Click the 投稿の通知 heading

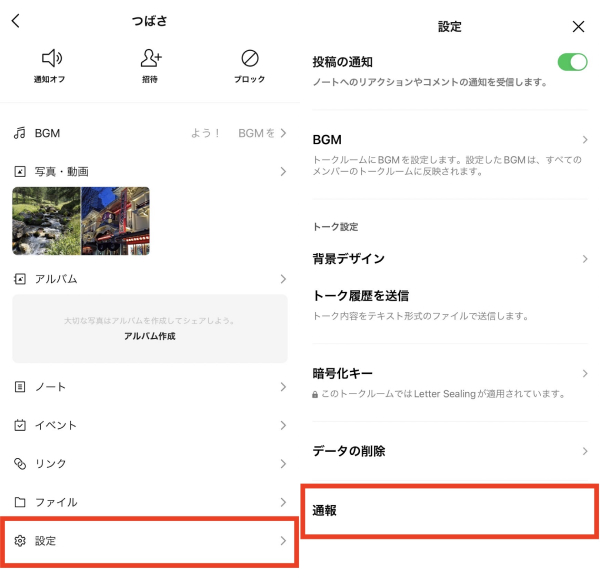tap(342, 62)
